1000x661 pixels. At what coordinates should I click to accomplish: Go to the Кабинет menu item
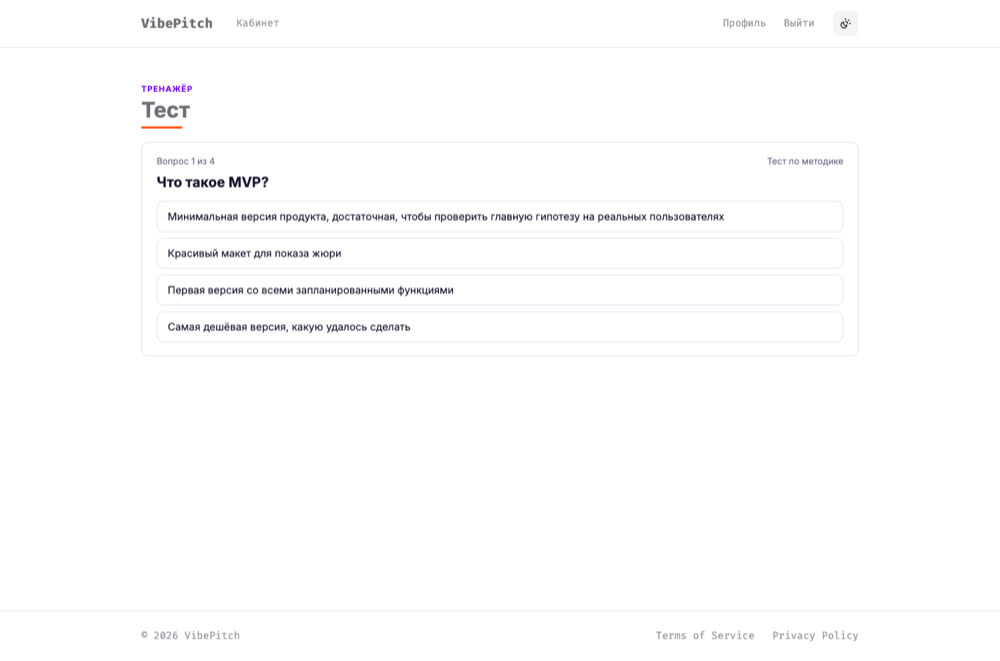pyautogui.click(x=258, y=23)
